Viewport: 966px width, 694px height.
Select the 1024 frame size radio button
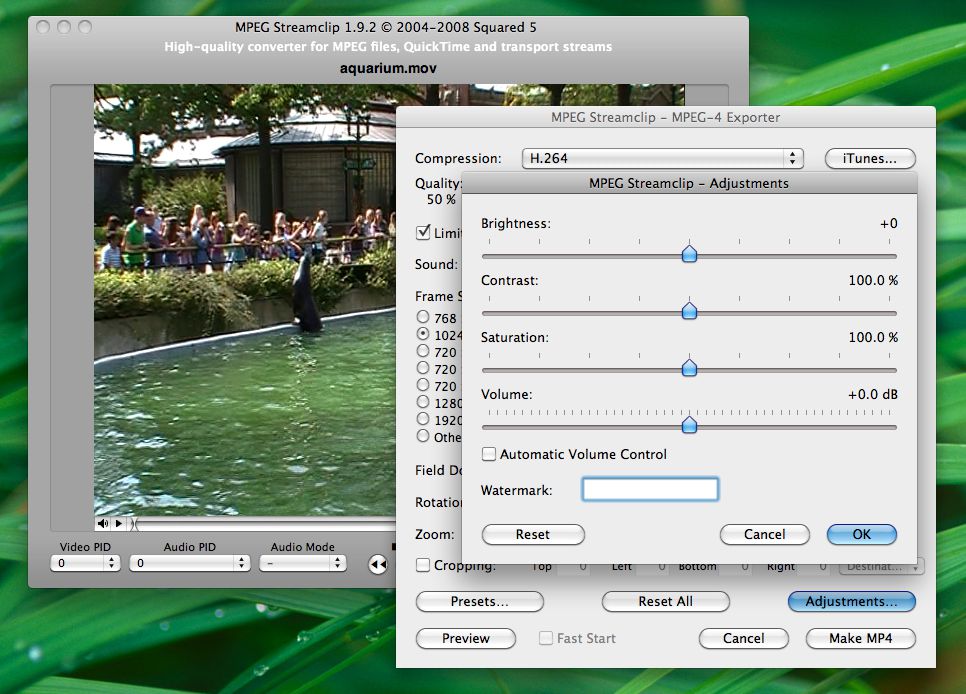coord(423,333)
